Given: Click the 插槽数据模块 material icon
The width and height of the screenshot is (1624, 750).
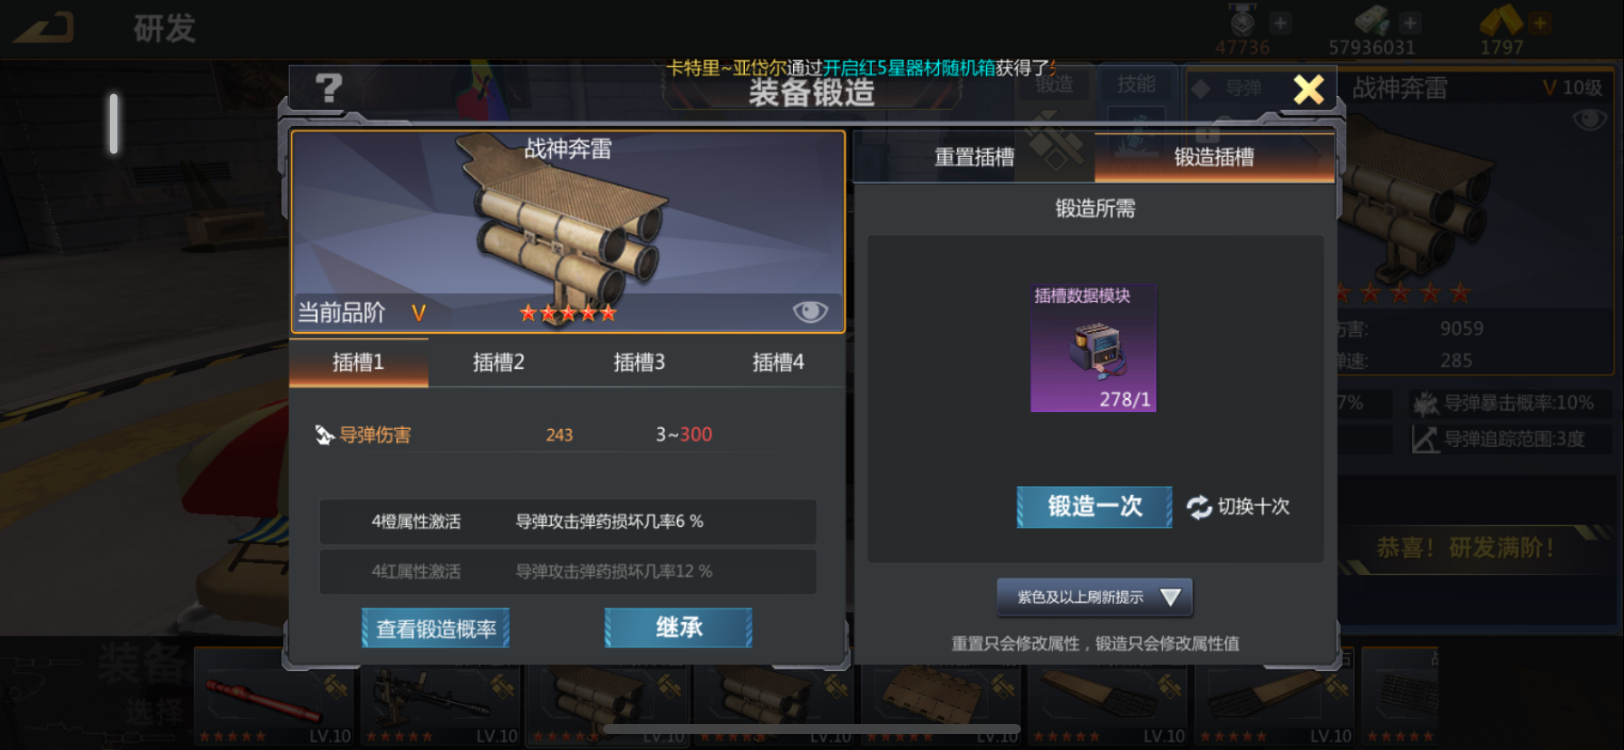Looking at the screenshot, I should point(1093,348).
